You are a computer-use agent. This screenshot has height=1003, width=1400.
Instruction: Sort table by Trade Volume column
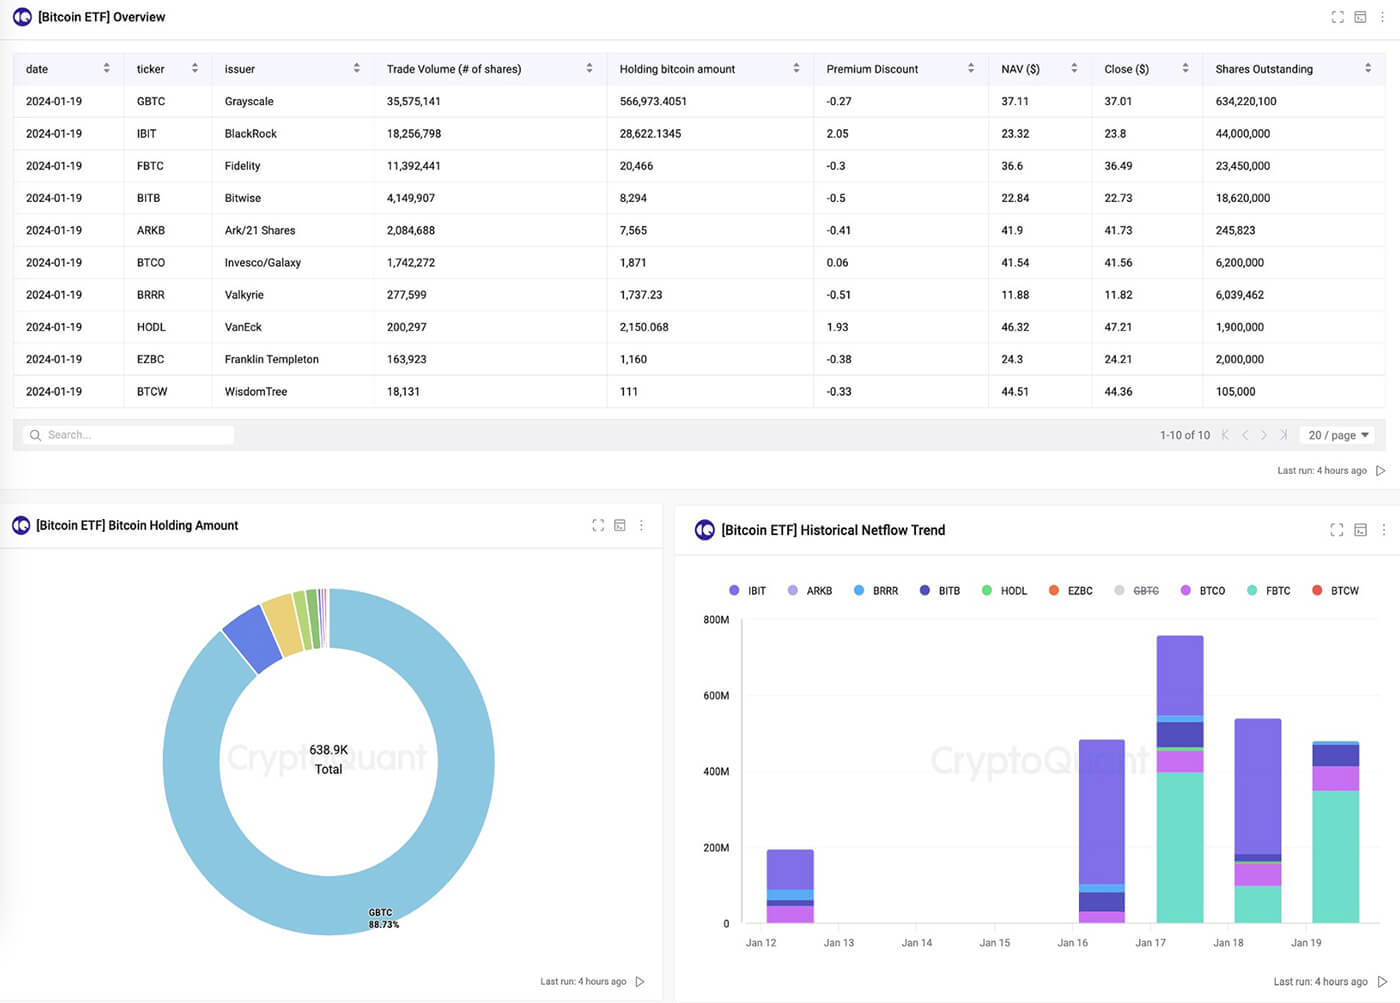tap(453, 69)
